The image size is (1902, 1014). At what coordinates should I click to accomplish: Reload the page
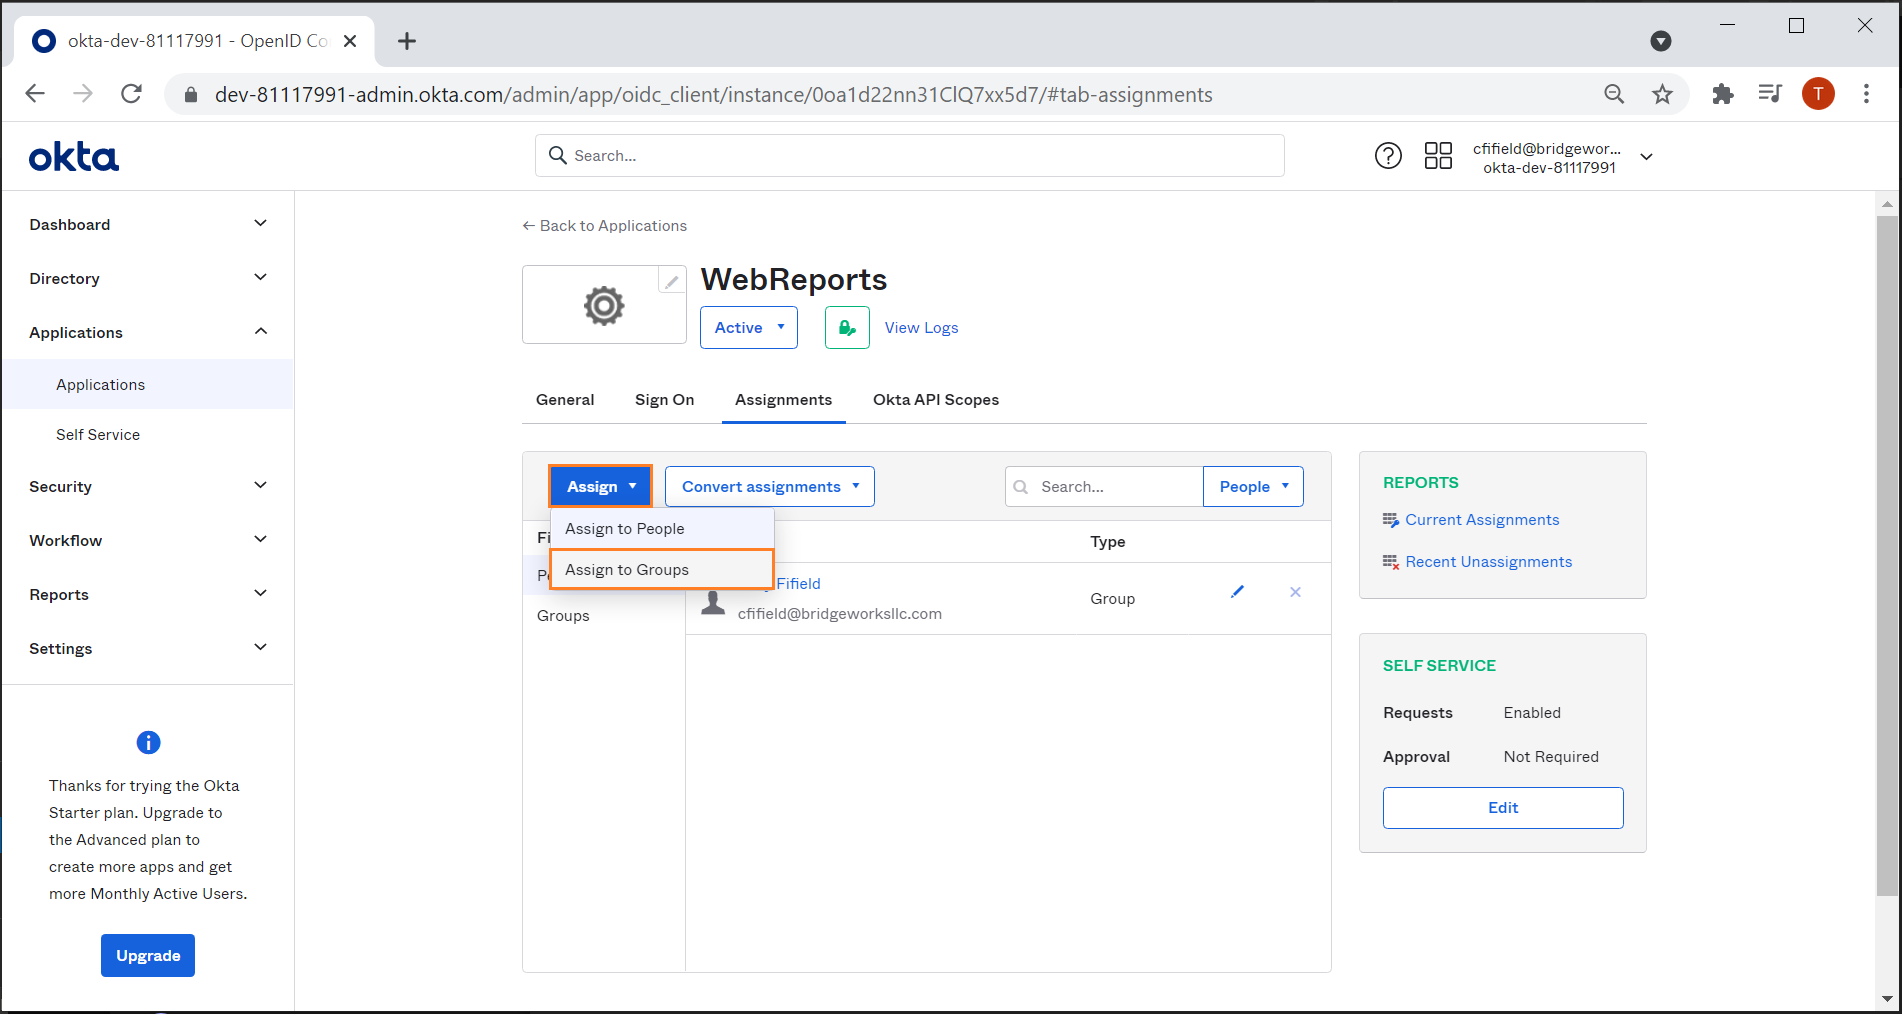[131, 94]
